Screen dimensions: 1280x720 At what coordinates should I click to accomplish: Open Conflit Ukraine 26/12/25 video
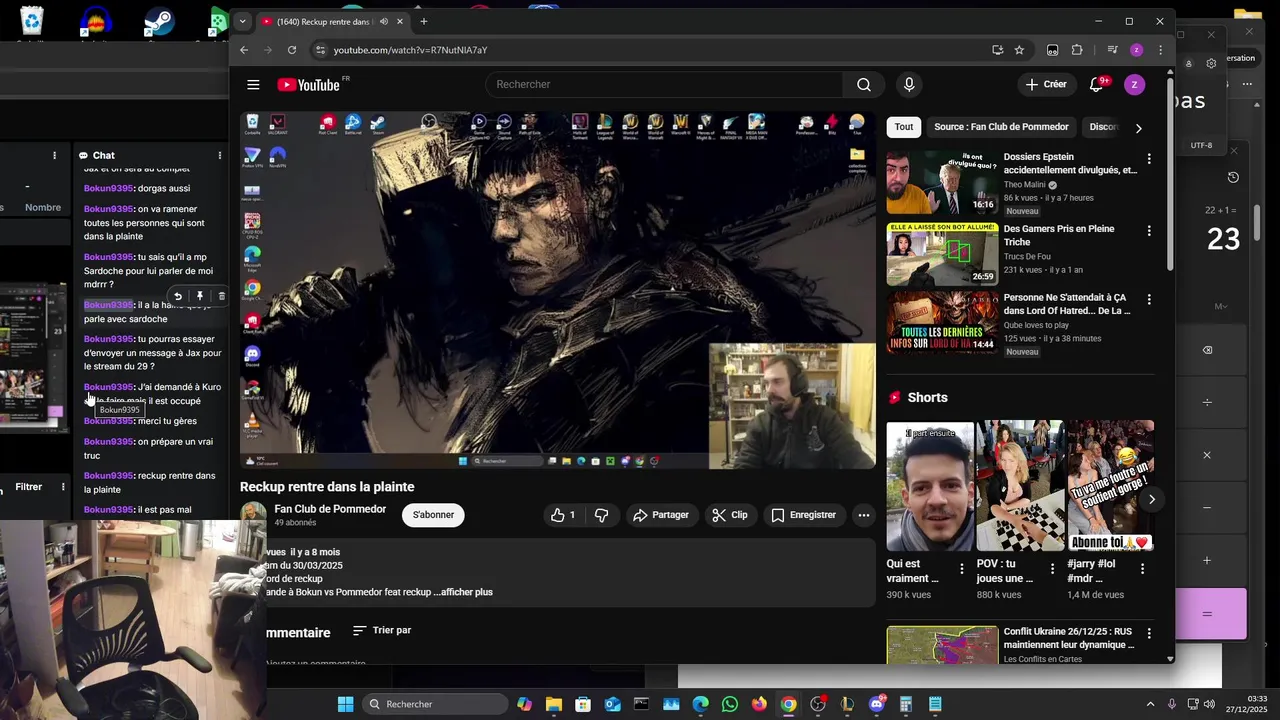coord(942,645)
